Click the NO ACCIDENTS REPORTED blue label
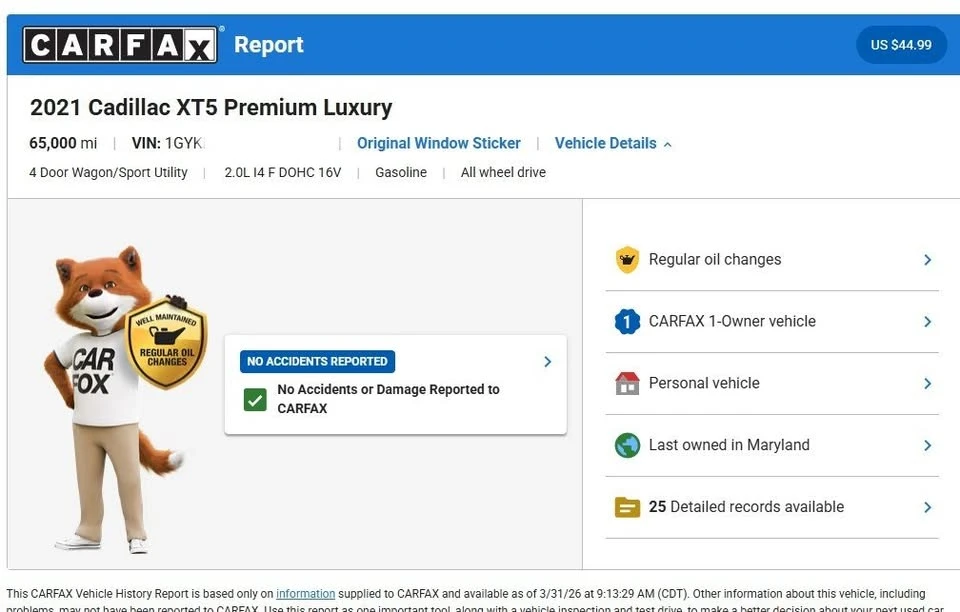The width and height of the screenshot is (960, 612). coord(317,361)
